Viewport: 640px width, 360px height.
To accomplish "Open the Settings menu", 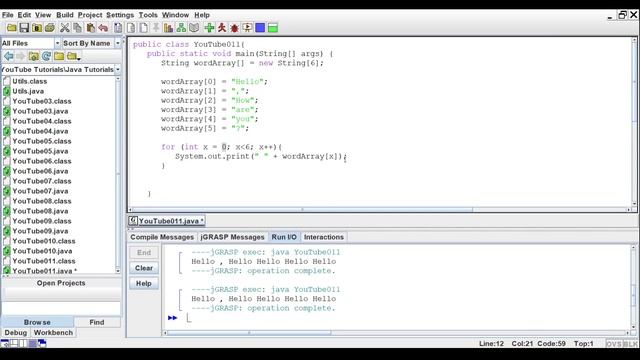I will (120, 15).
